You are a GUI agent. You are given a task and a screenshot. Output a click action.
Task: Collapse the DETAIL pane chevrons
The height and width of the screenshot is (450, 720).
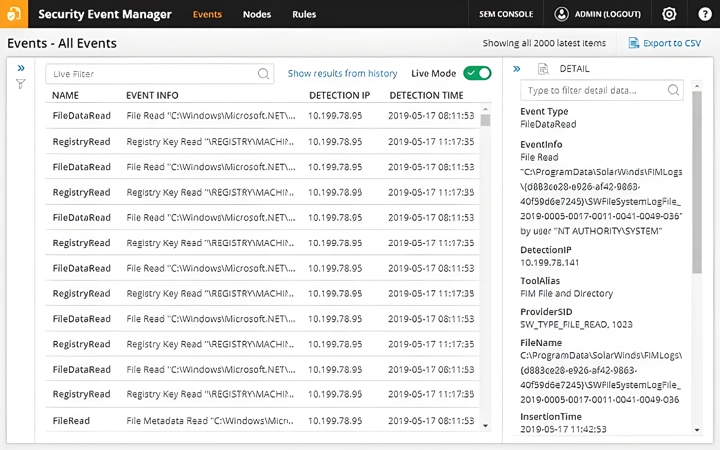point(517,69)
